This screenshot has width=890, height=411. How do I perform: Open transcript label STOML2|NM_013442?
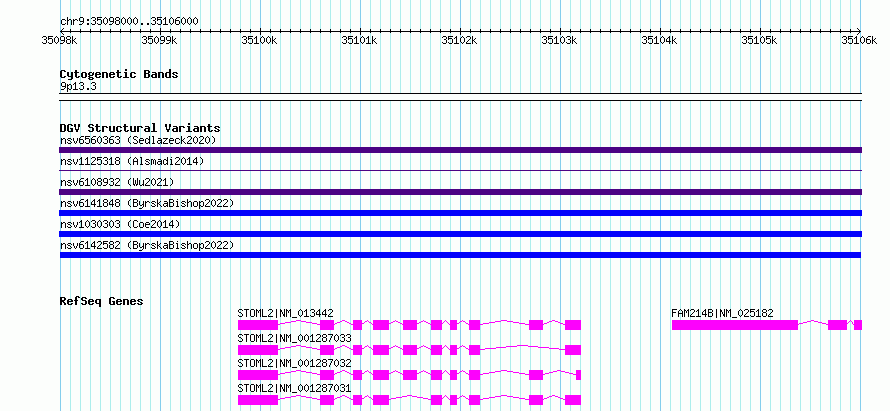(x=286, y=313)
